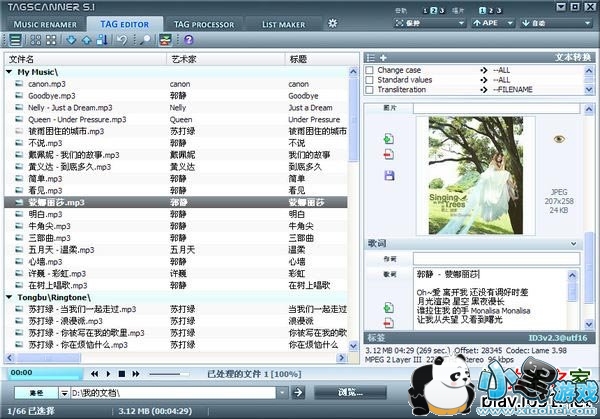
Task: Go to List Maker tab
Action: pyautogui.click(x=284, y=24)
